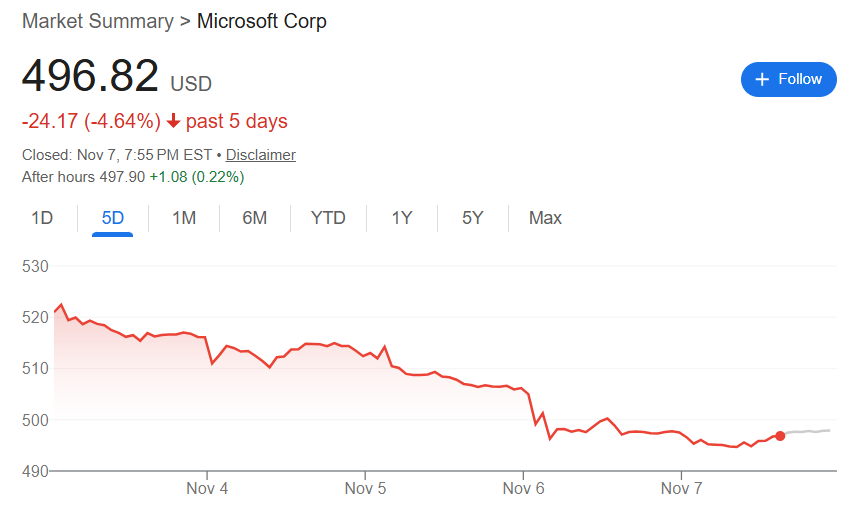866x507 pixels.
Task: Click the 496.82 price value
Action: coord(90,77)
